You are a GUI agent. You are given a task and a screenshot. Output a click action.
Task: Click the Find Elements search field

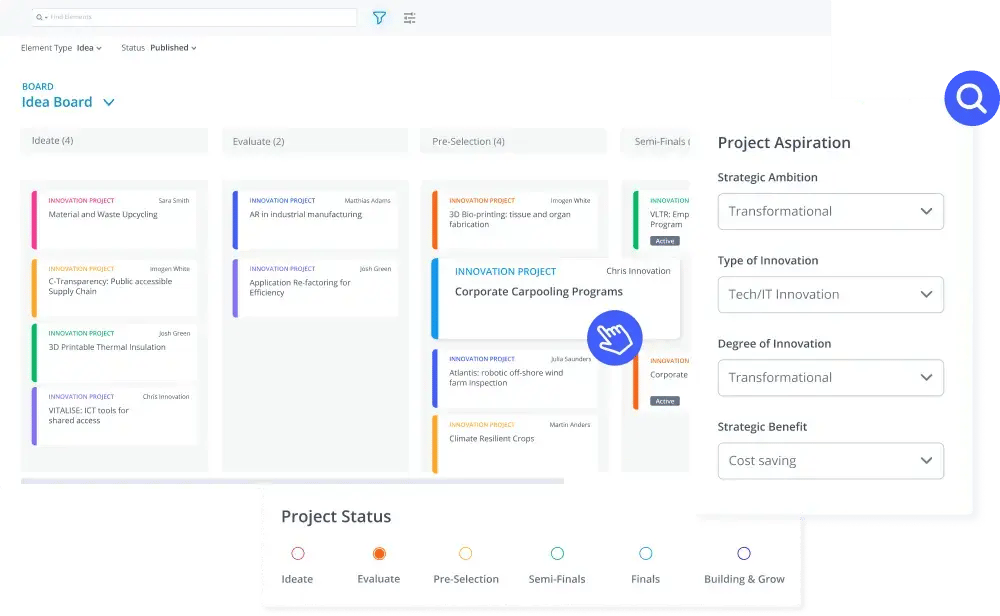point(200,18)
